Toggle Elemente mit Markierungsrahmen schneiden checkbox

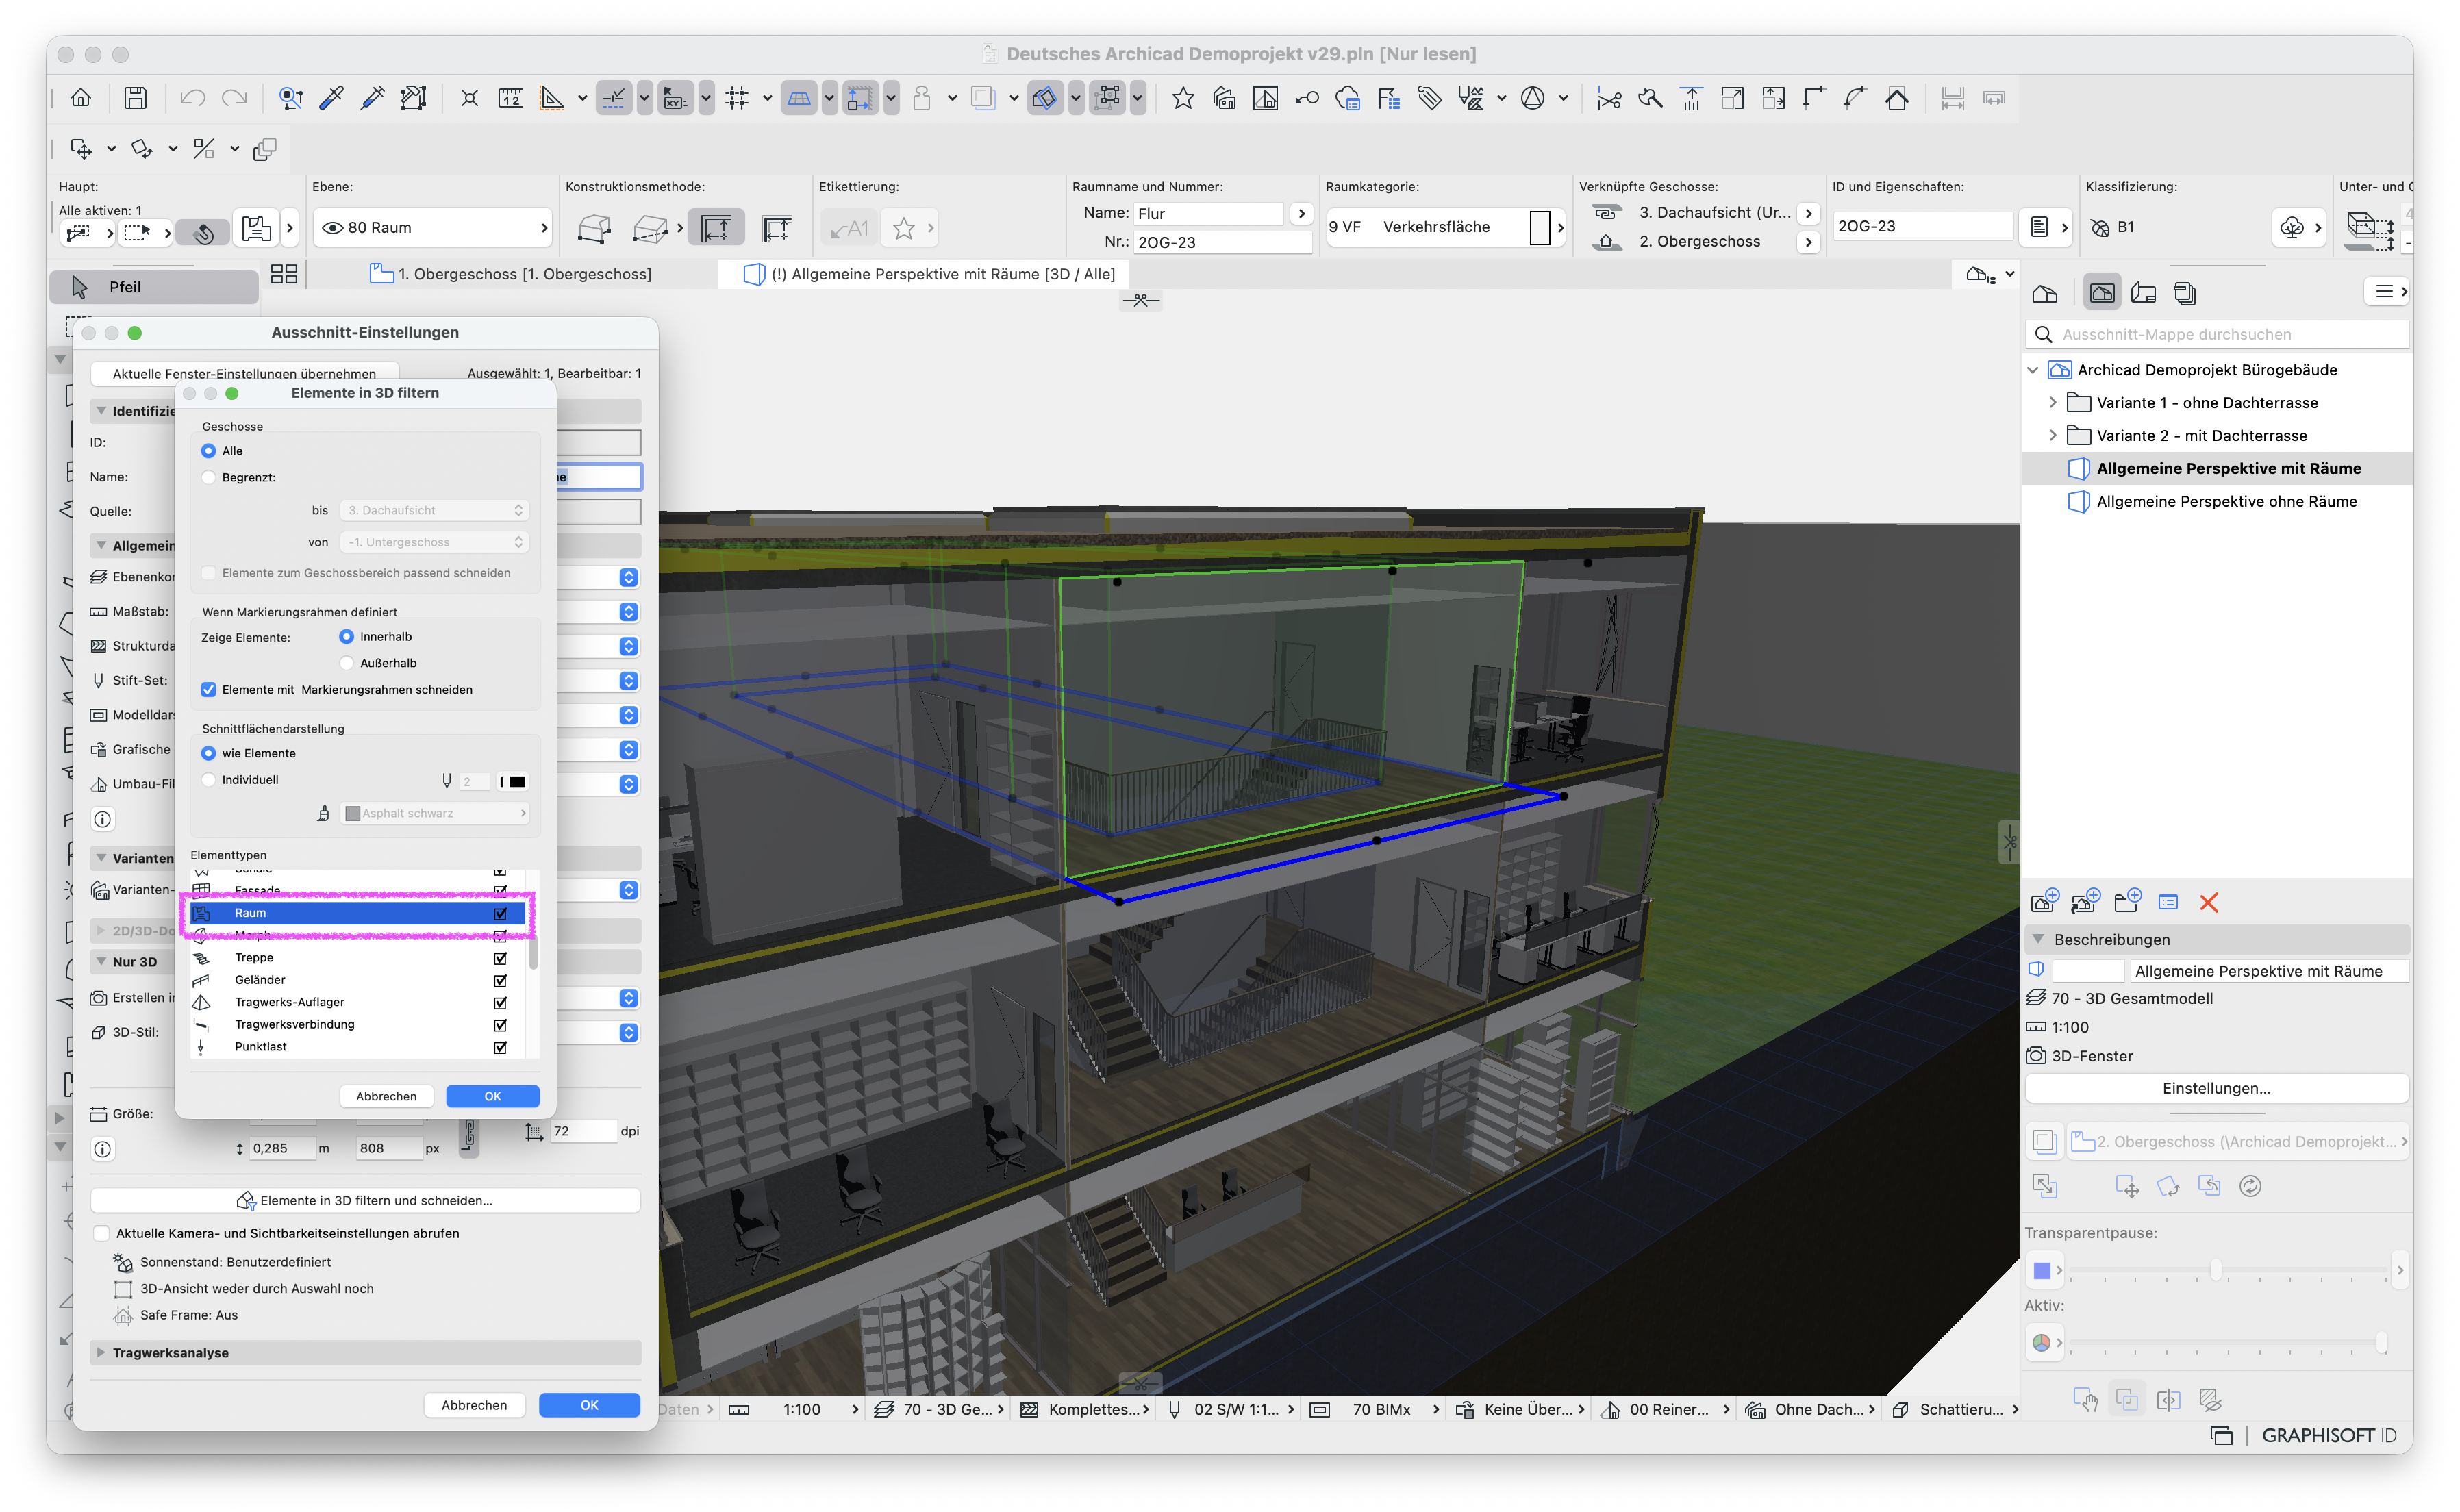pyautogui.click(x=208, y=690)
